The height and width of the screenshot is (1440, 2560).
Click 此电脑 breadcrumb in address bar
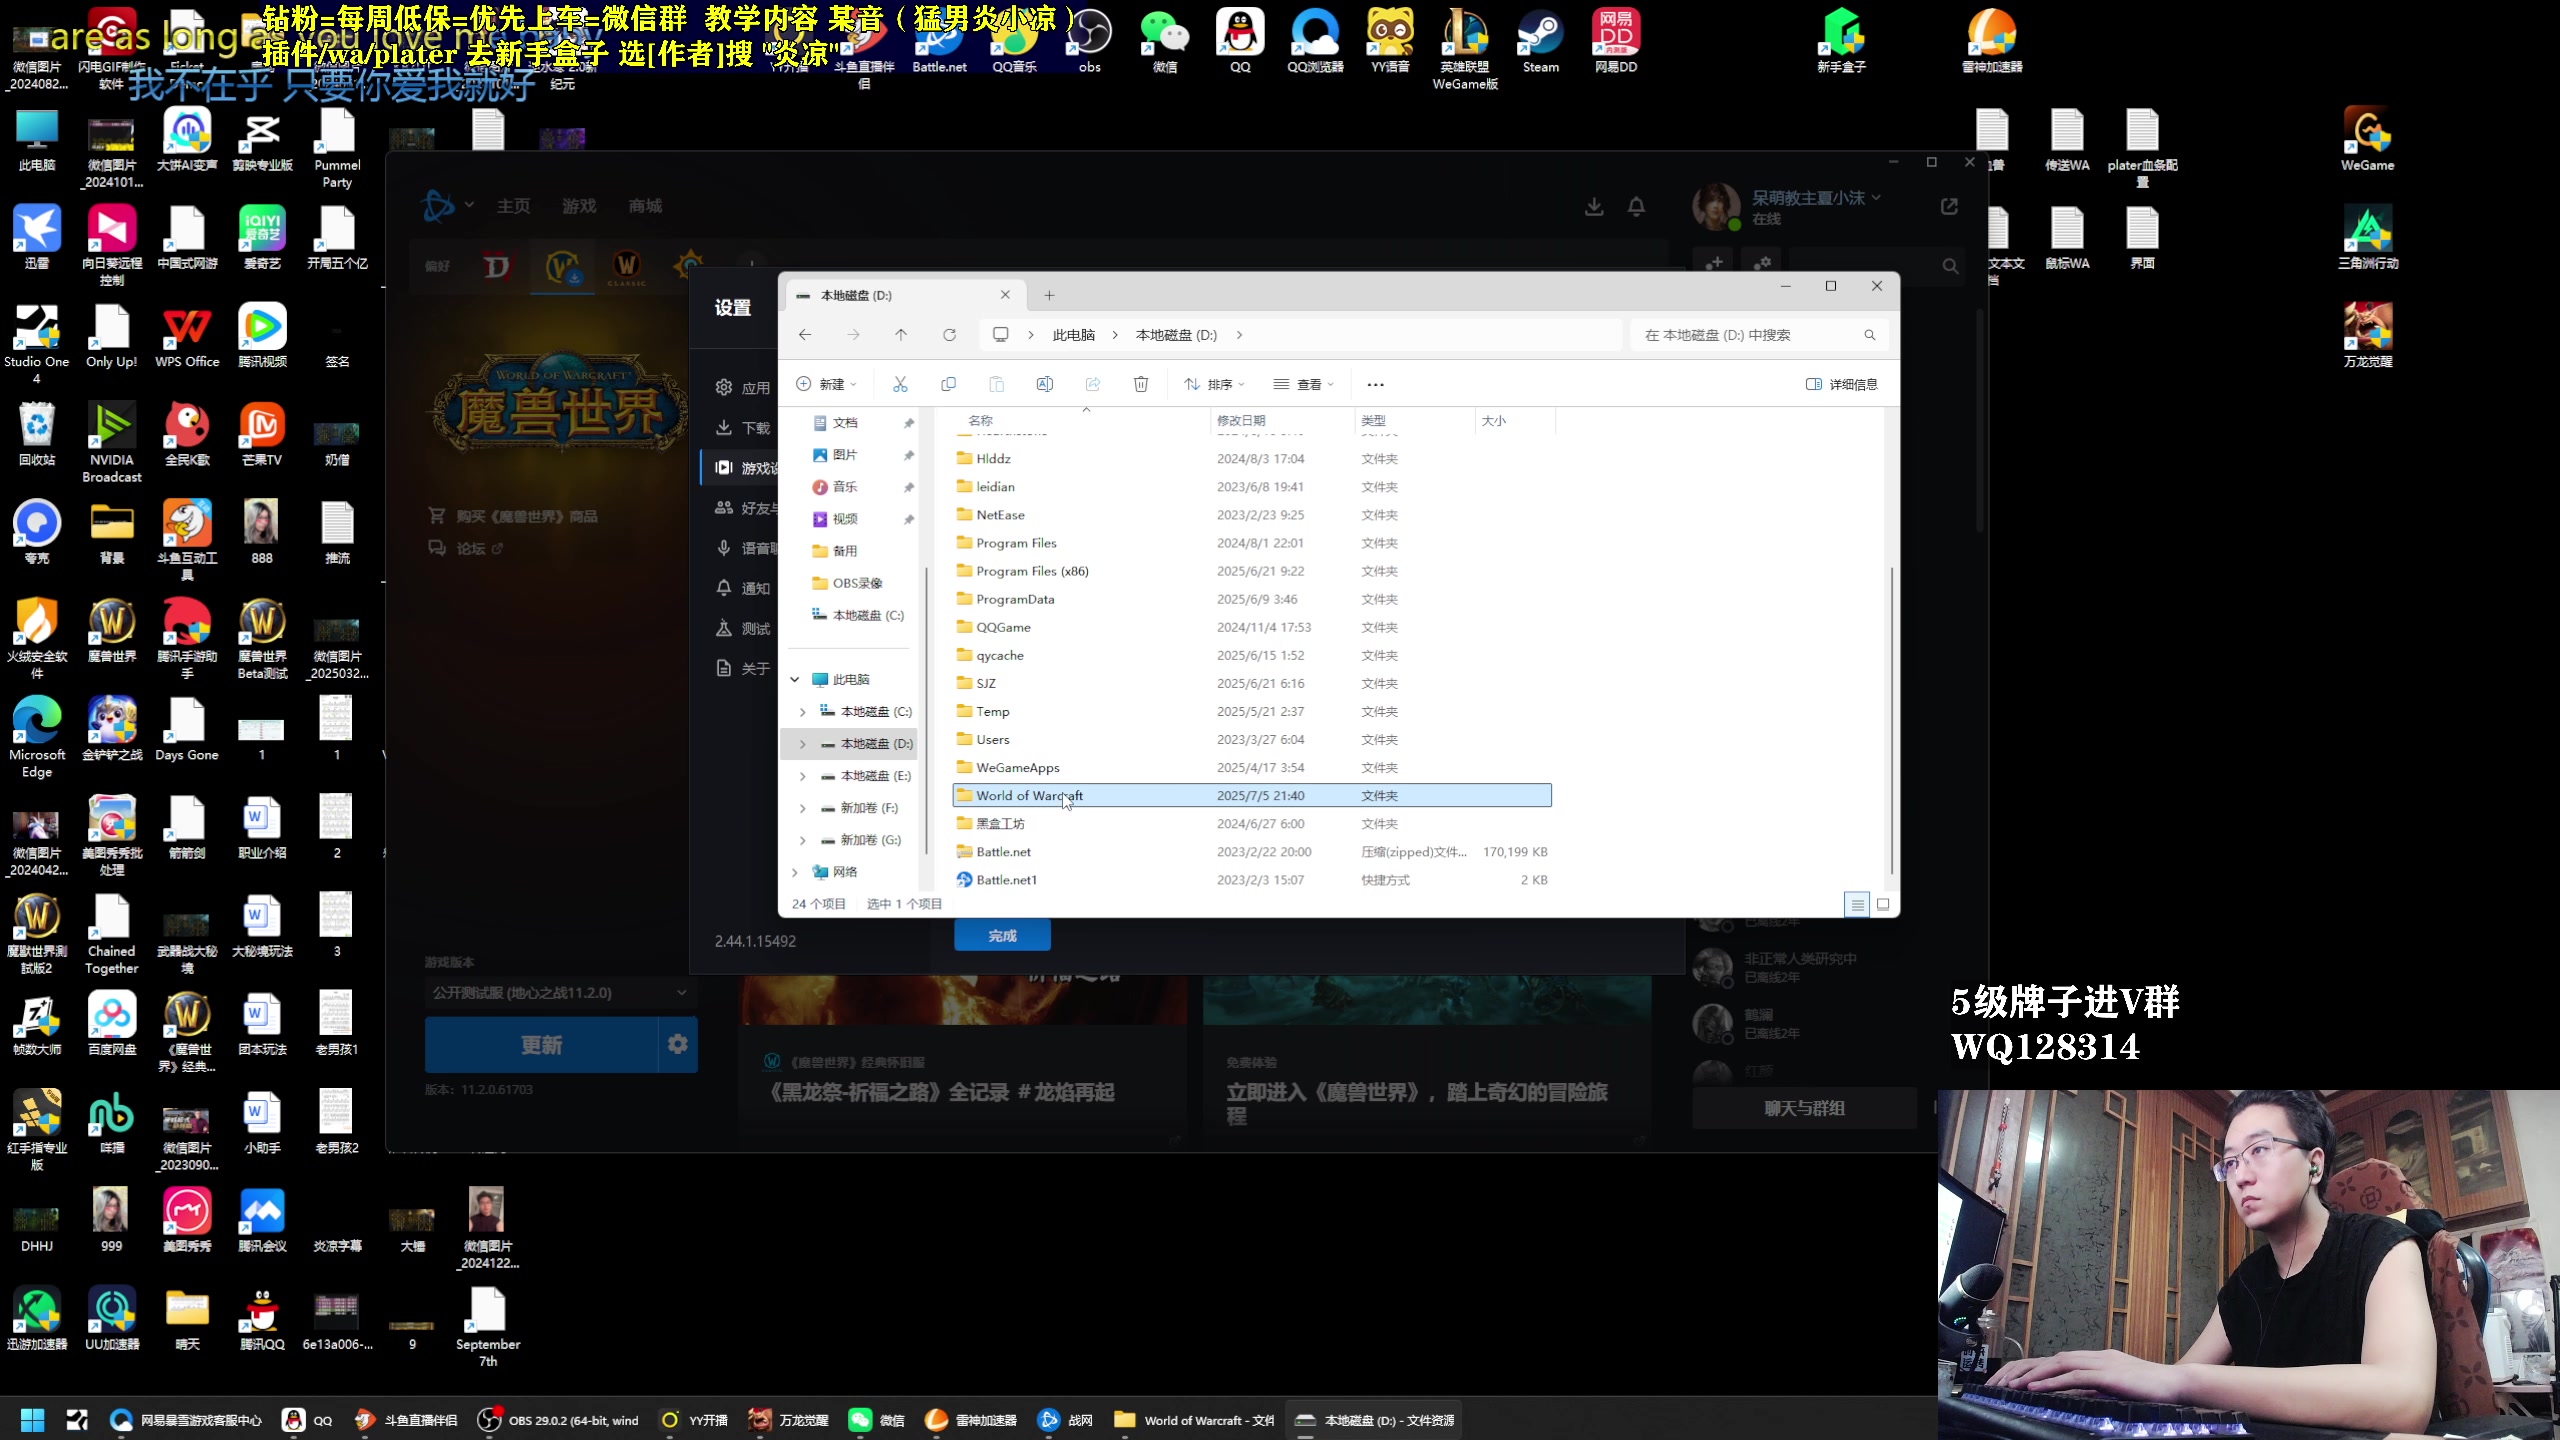pos(1073,335)
